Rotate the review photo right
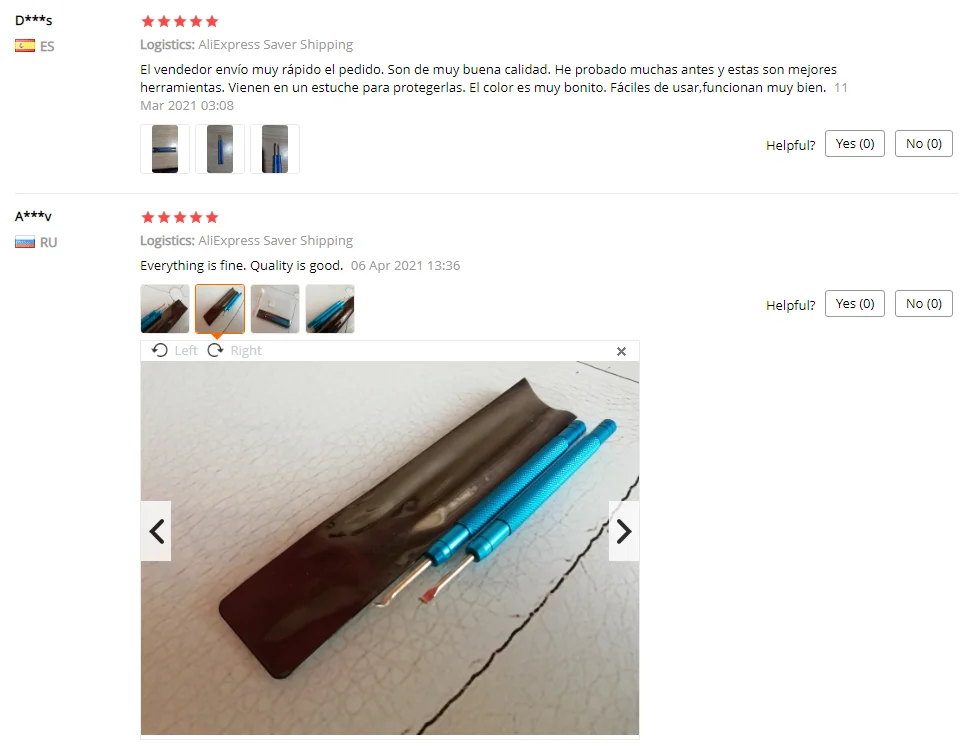963x749 pixels. click(235, 351)
